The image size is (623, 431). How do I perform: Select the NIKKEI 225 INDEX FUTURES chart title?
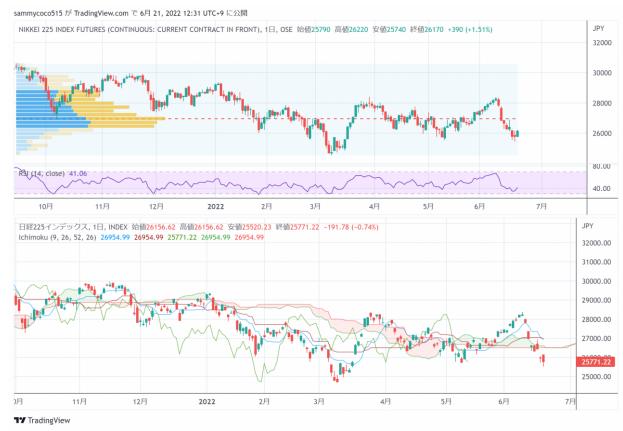coord(139,29)
